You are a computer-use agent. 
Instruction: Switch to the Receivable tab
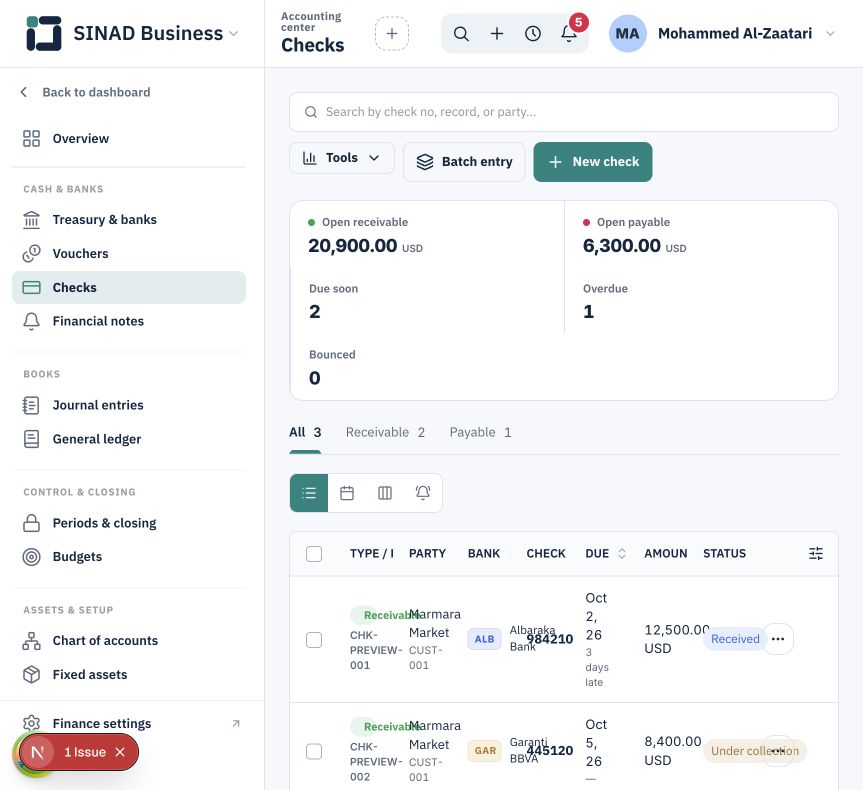[385, 432]
